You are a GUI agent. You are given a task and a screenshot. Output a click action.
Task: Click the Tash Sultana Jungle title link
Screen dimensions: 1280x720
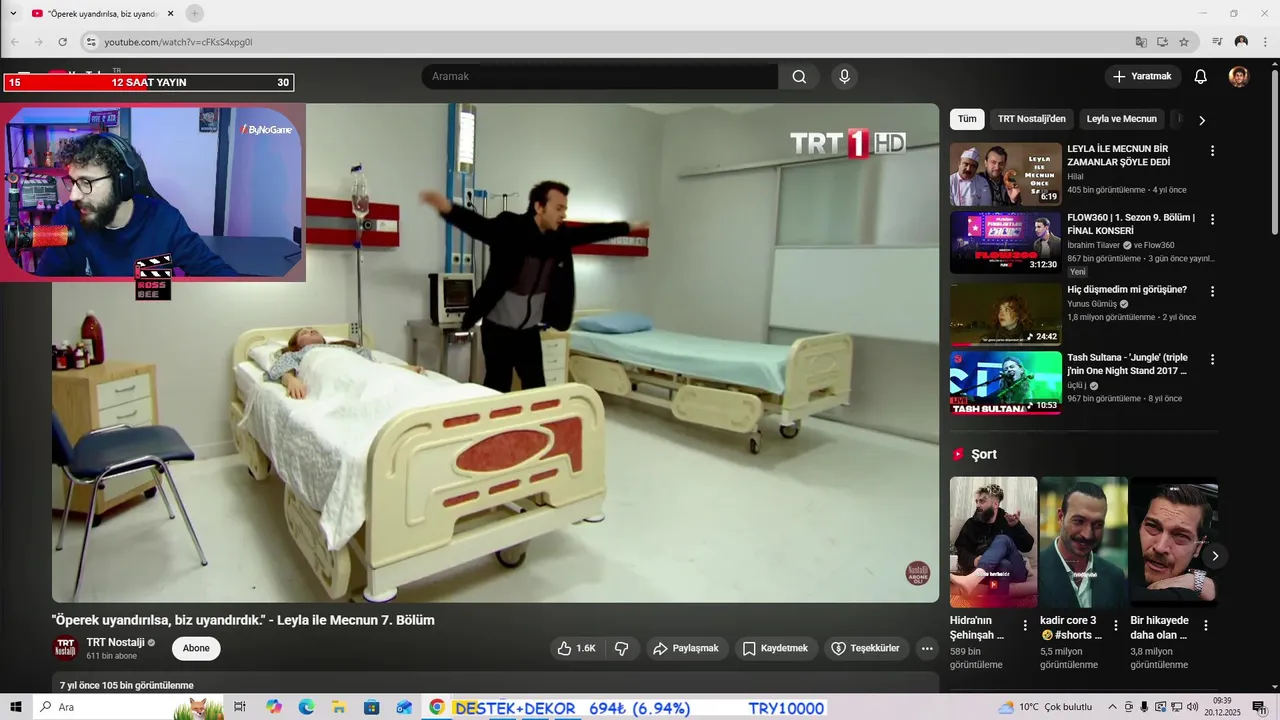tap(1128, 364)
